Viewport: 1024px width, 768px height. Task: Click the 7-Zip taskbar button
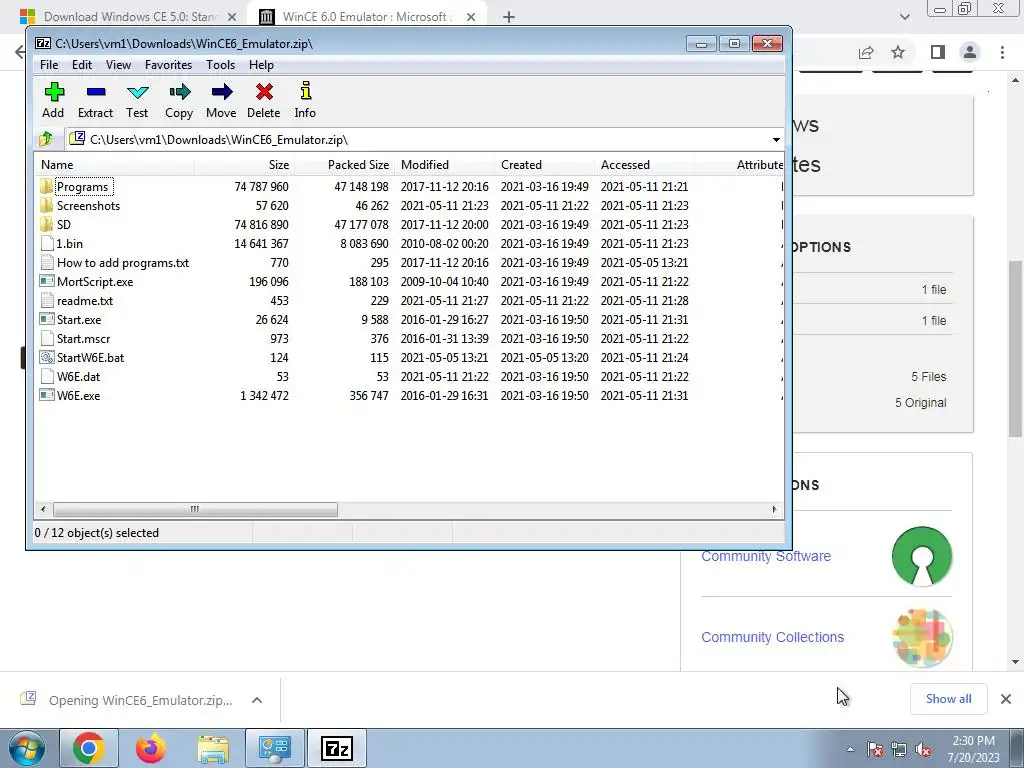(336, 748)
